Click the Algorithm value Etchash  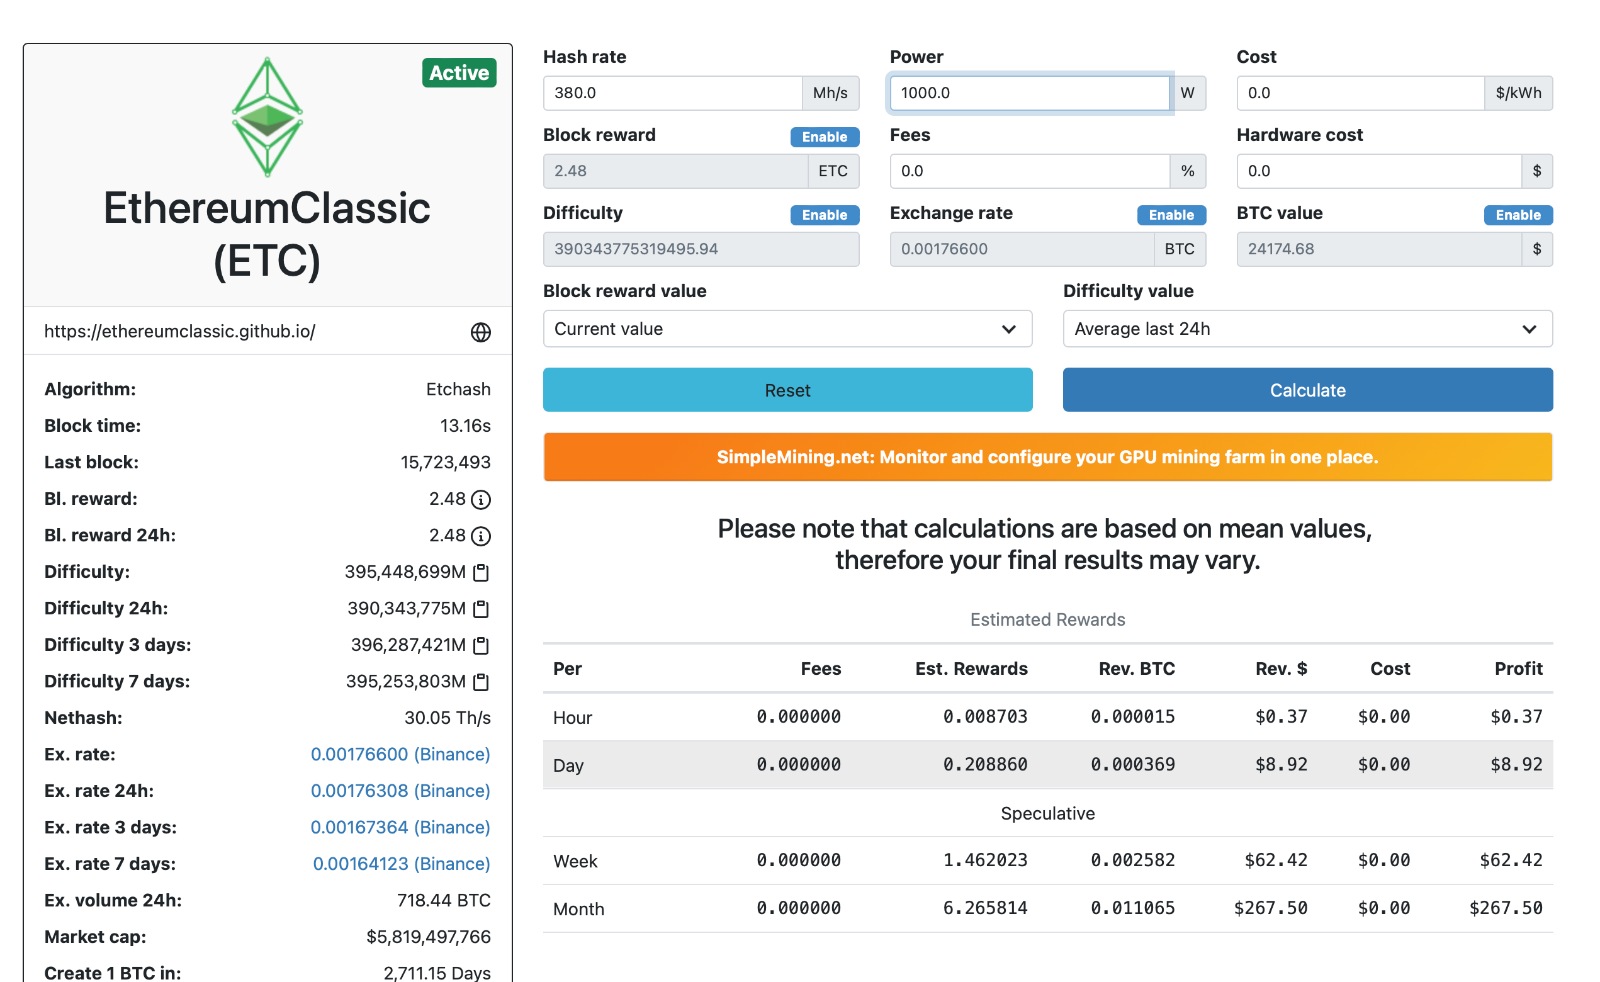click(x=458, y=389)
